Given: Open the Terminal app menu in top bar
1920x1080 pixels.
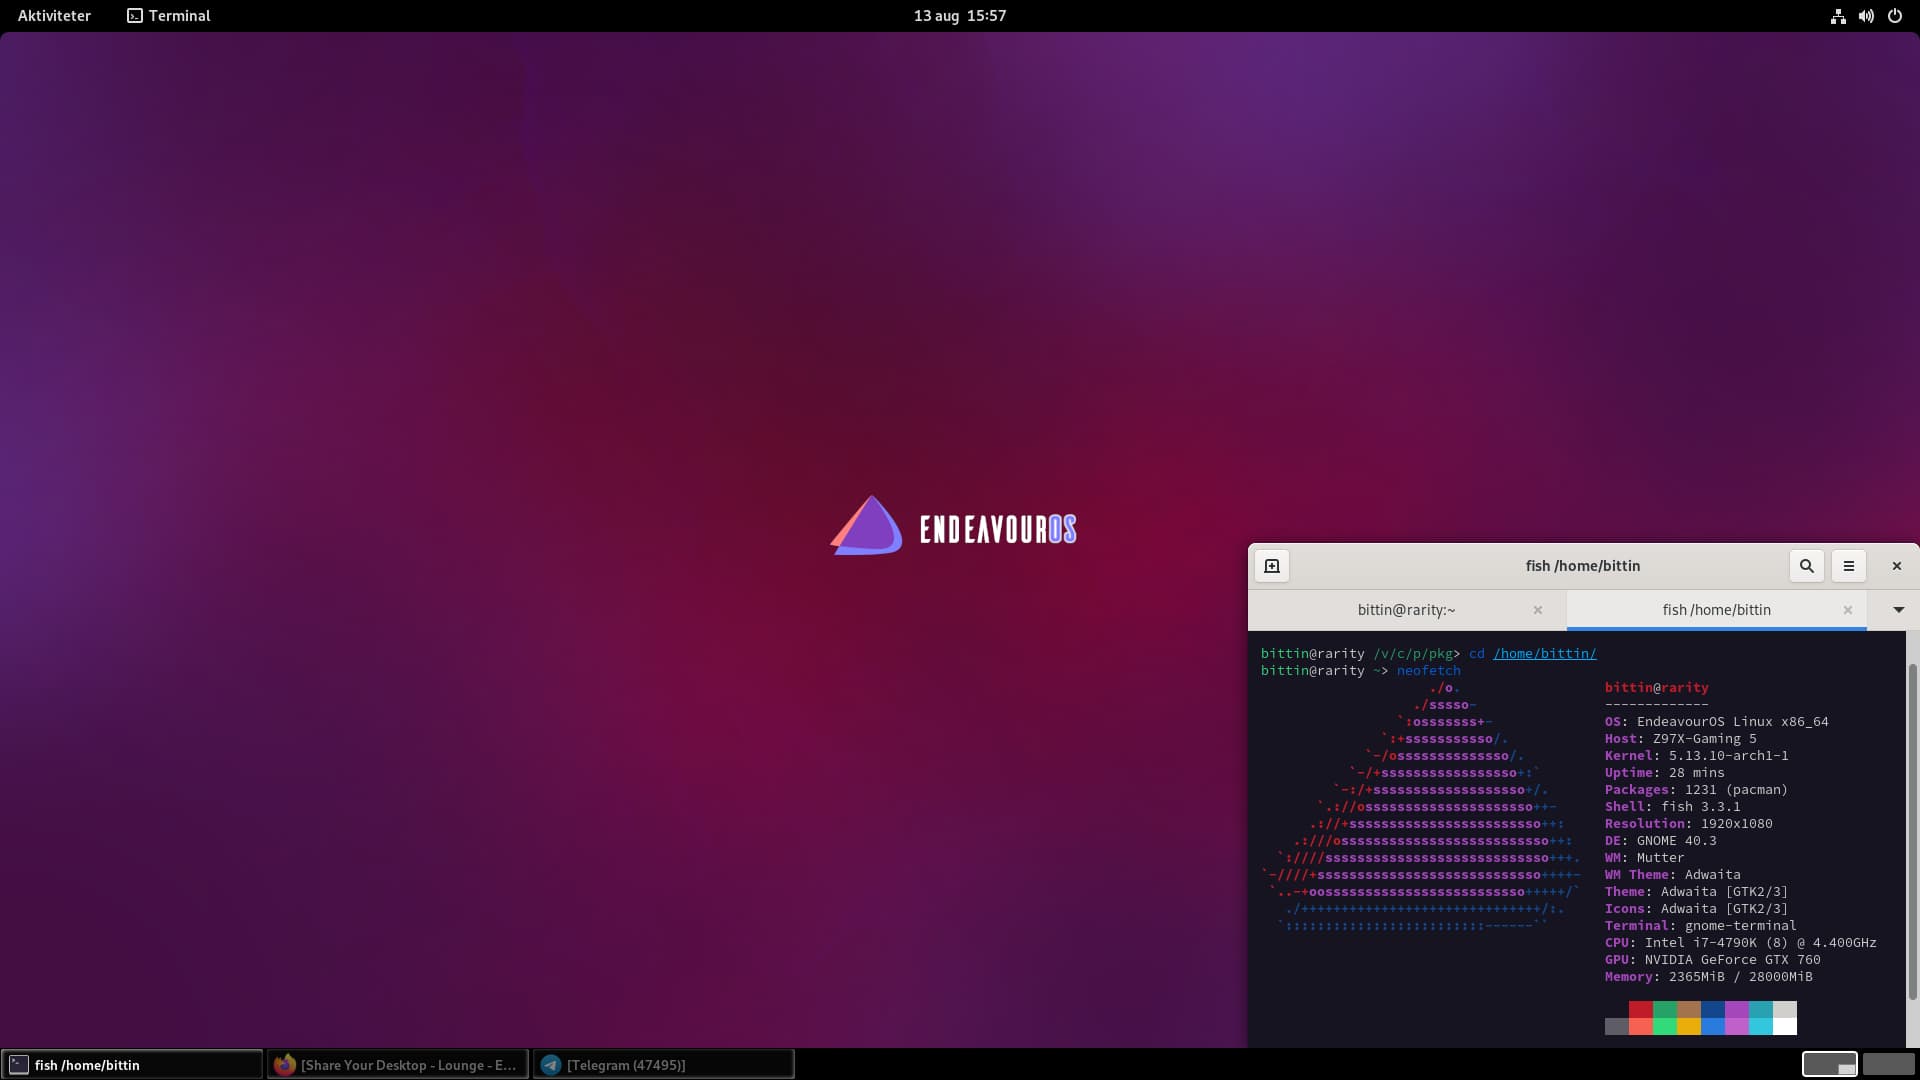Looking at the screenshot, I should (168, 16).
